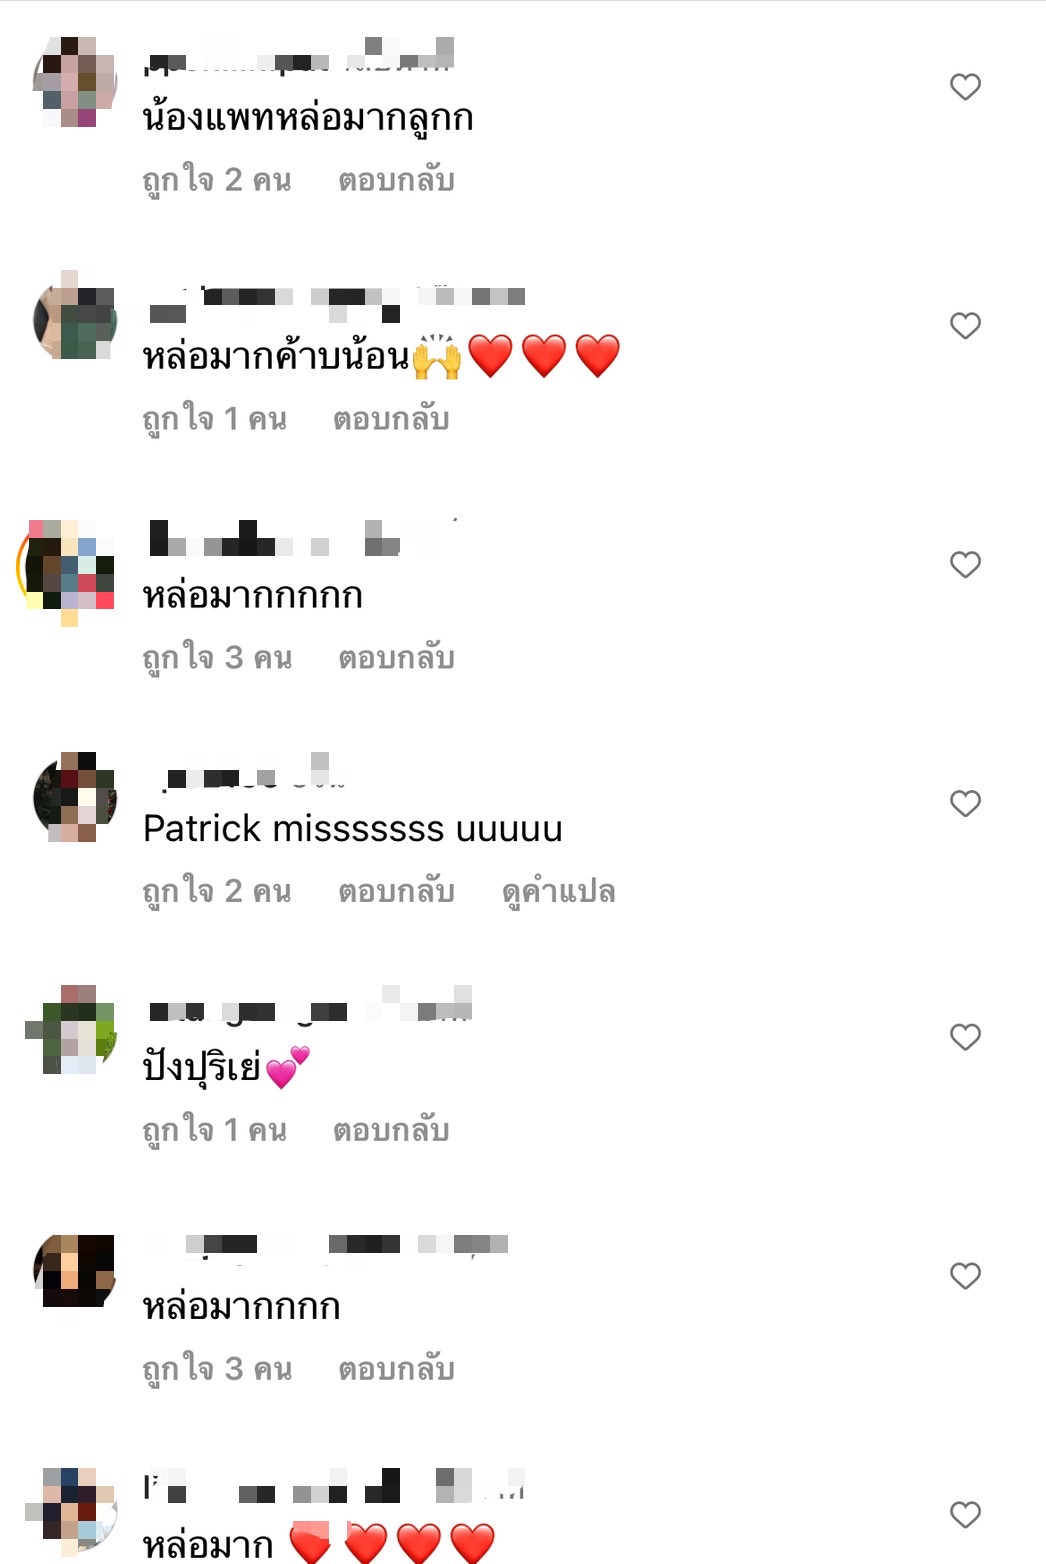Like the bottom "หล่อมาก" hearts comment
The height and width of the screenshot is (1564, 1046).
click(x=965, y=1515)
